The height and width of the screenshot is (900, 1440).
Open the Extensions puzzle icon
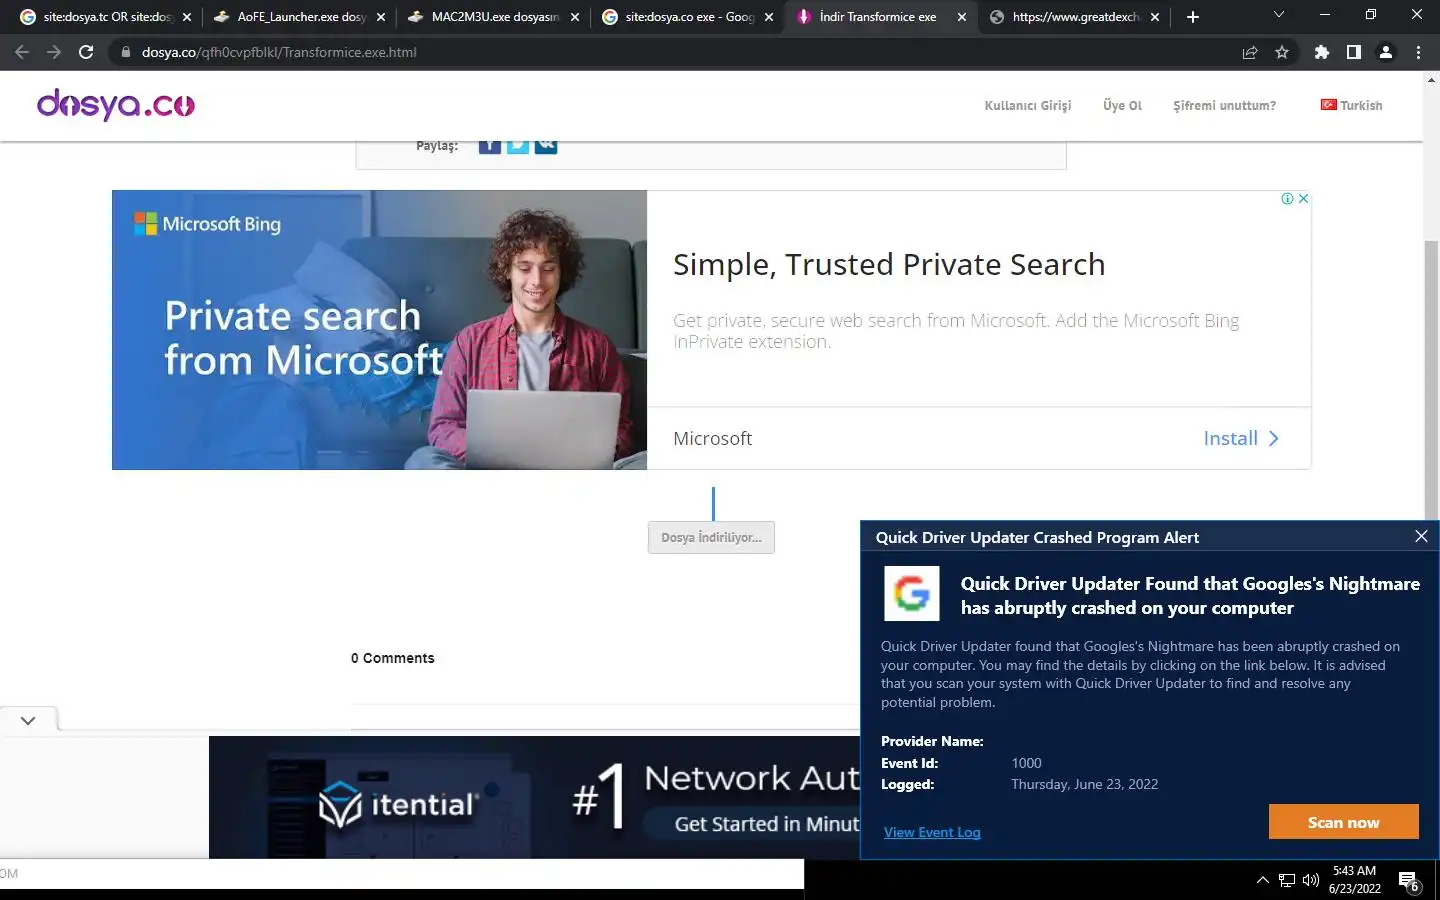[x=1322, y=52]
